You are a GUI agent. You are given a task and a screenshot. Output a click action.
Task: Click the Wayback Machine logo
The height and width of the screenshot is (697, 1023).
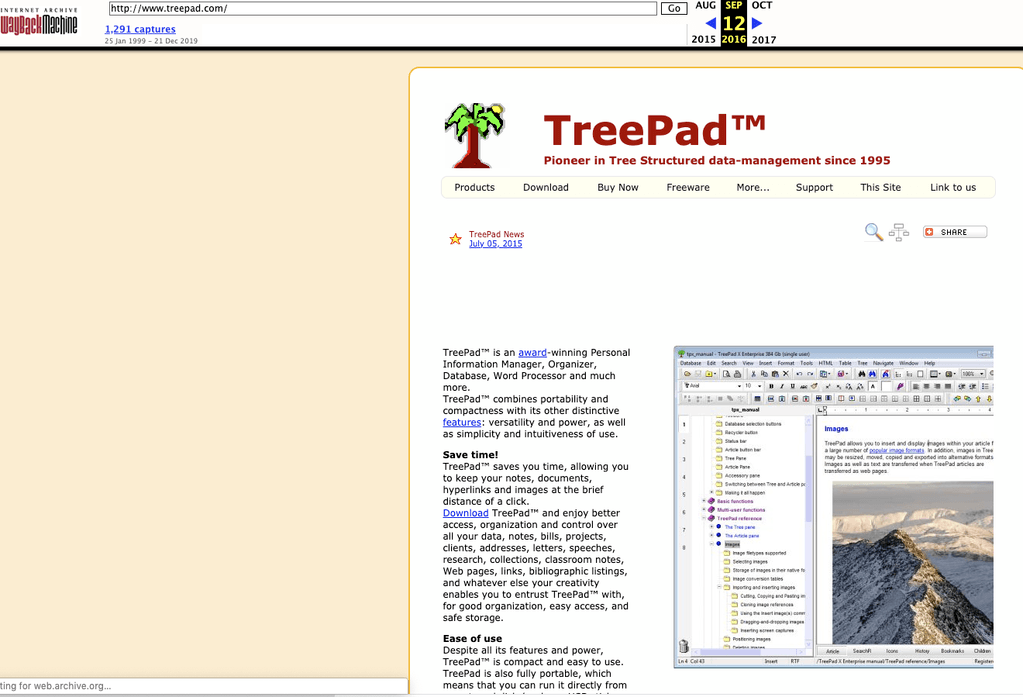38,21
